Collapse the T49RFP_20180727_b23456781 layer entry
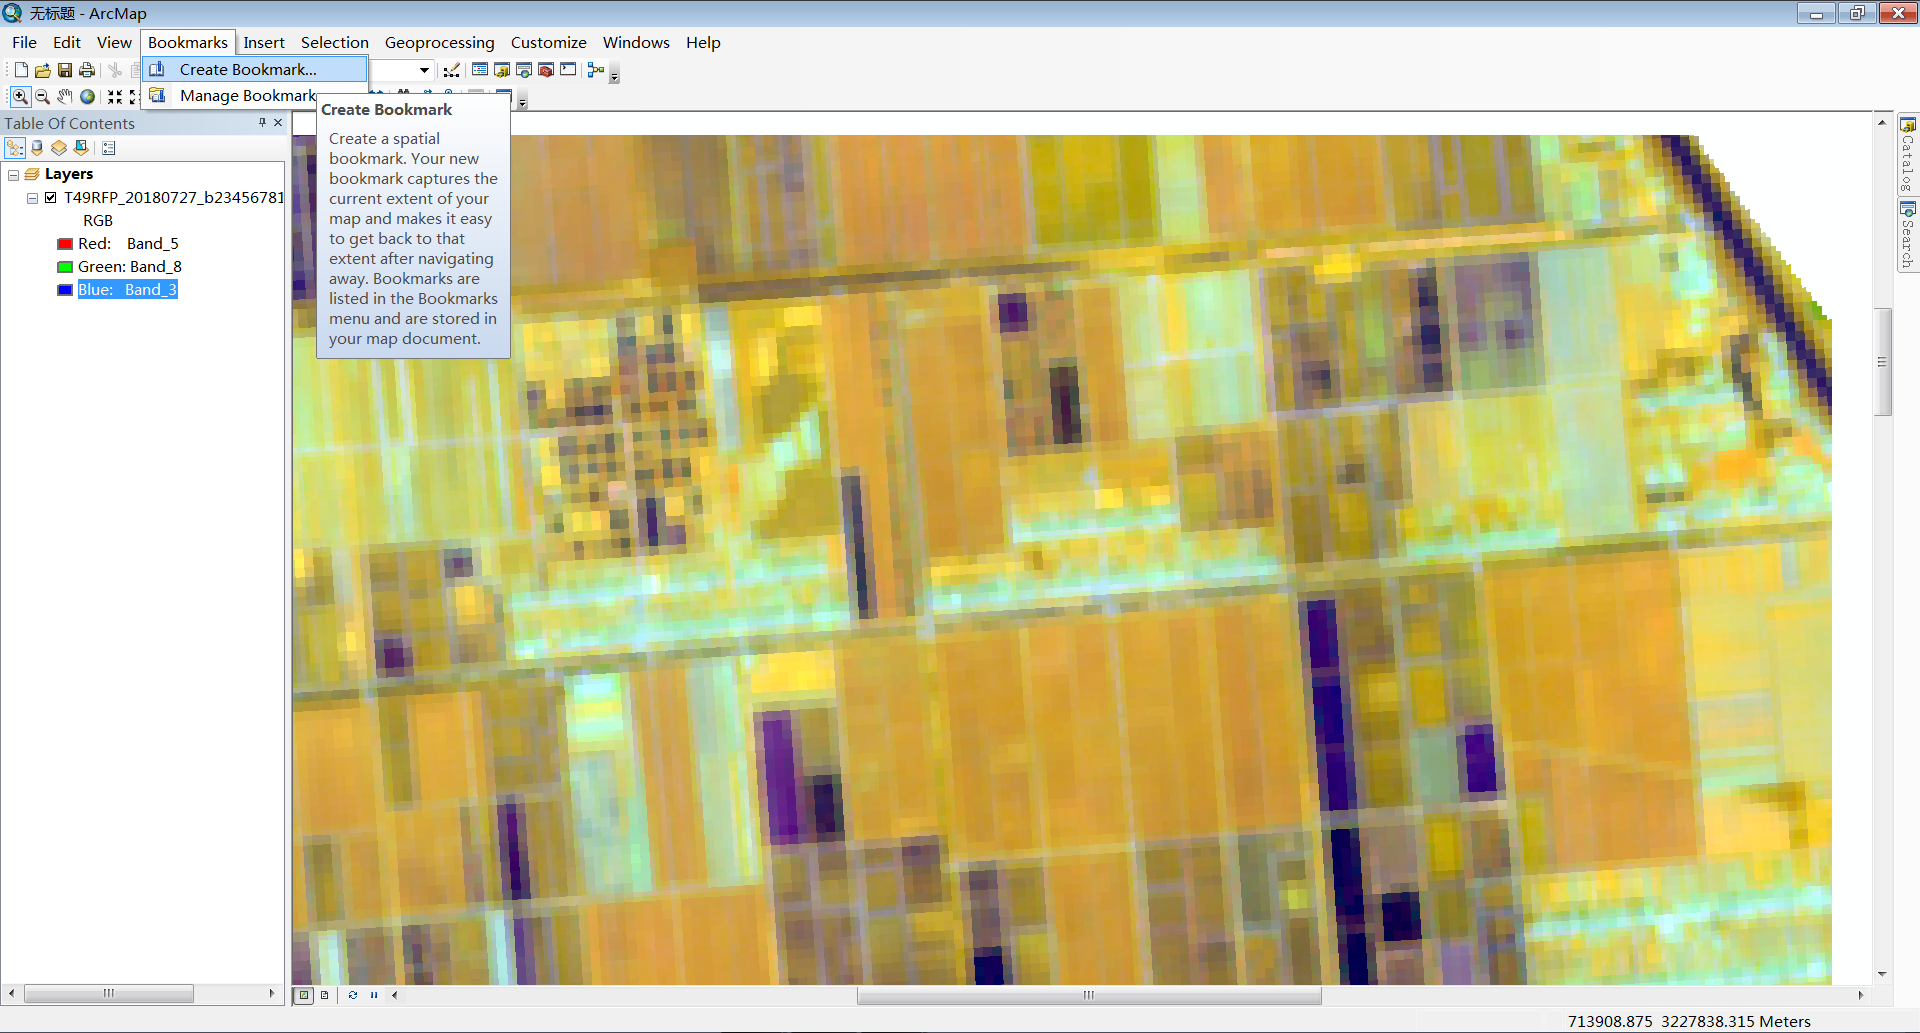 (33, 198)
